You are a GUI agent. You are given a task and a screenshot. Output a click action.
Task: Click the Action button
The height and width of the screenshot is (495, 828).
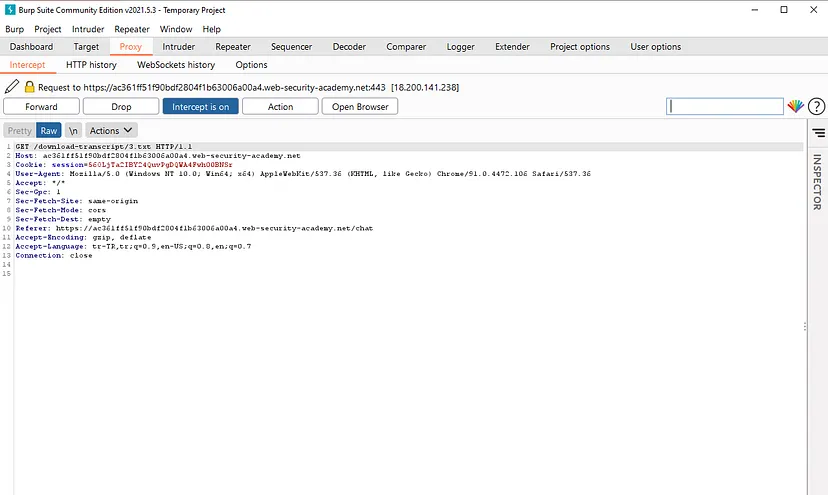(280, 106)
